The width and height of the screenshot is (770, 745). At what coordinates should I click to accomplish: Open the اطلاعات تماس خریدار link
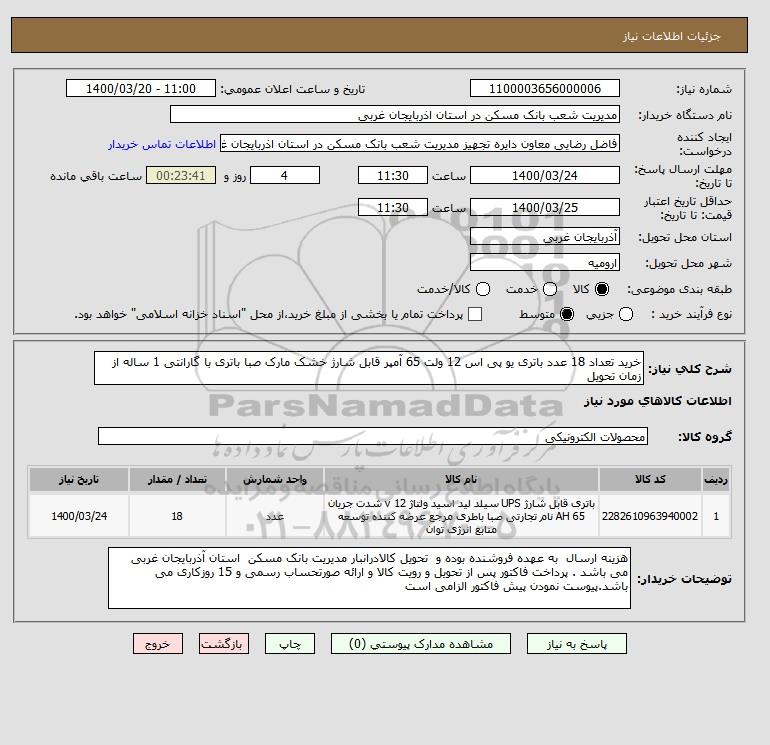[162, 144]
